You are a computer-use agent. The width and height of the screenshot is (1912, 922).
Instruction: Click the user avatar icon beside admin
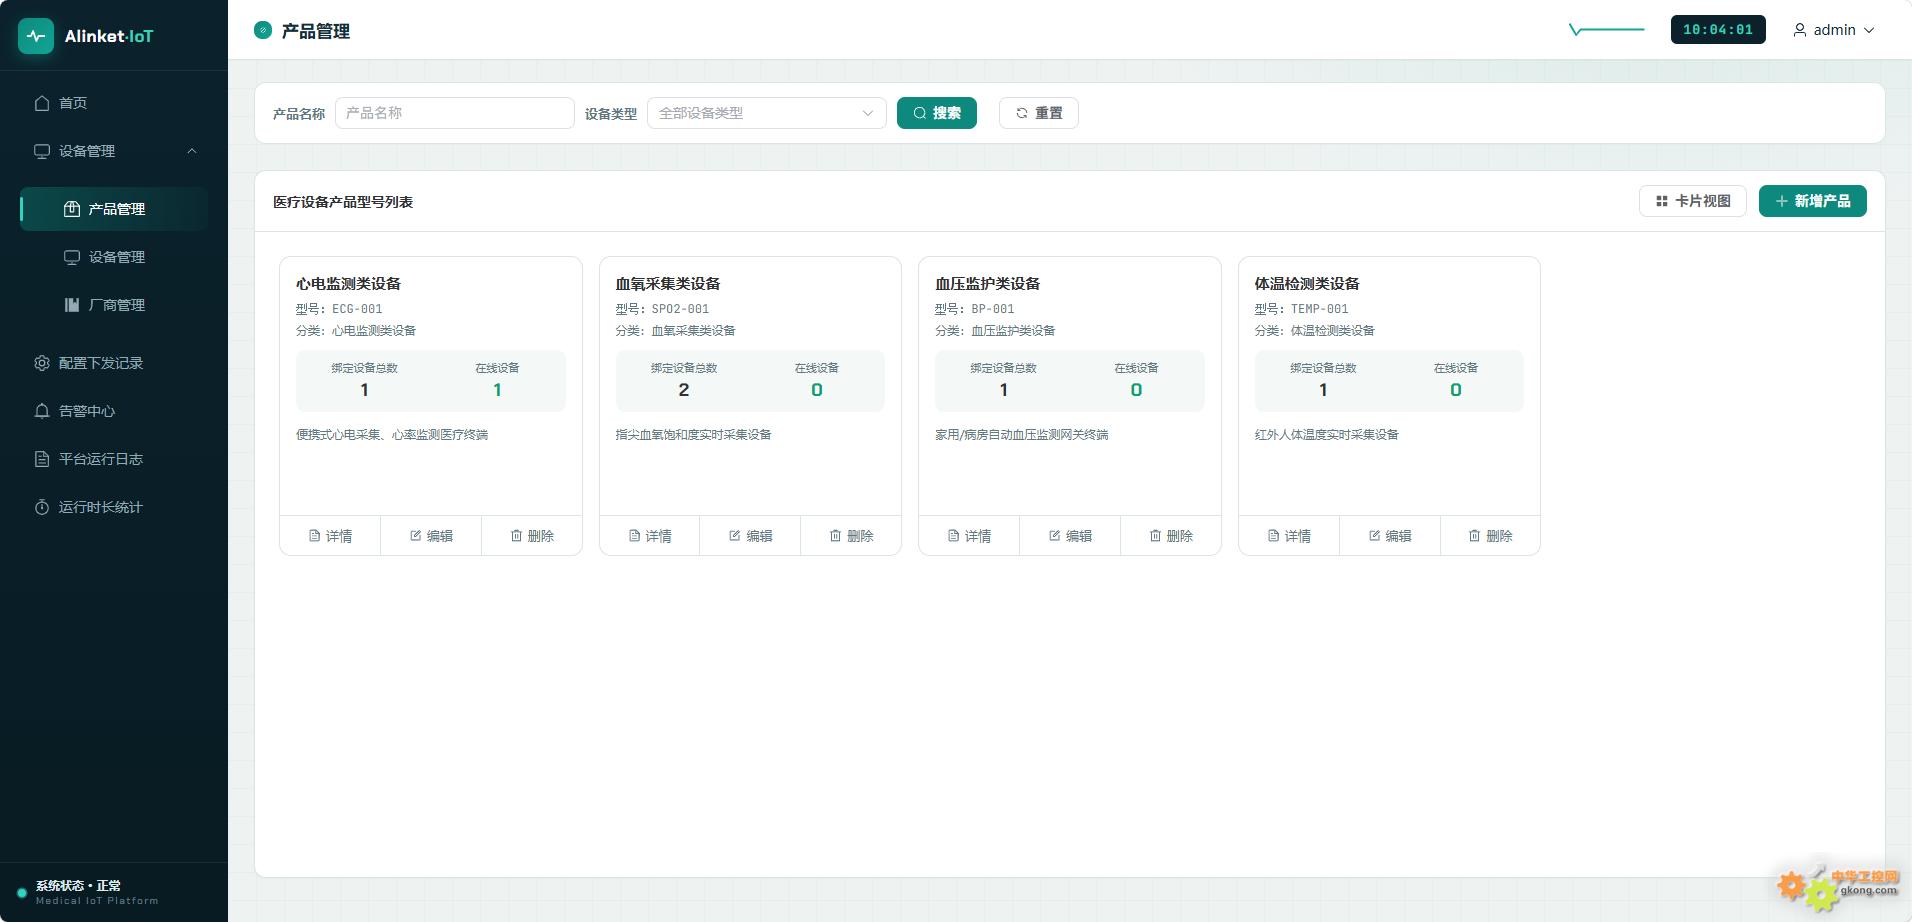coord(1800,30)
